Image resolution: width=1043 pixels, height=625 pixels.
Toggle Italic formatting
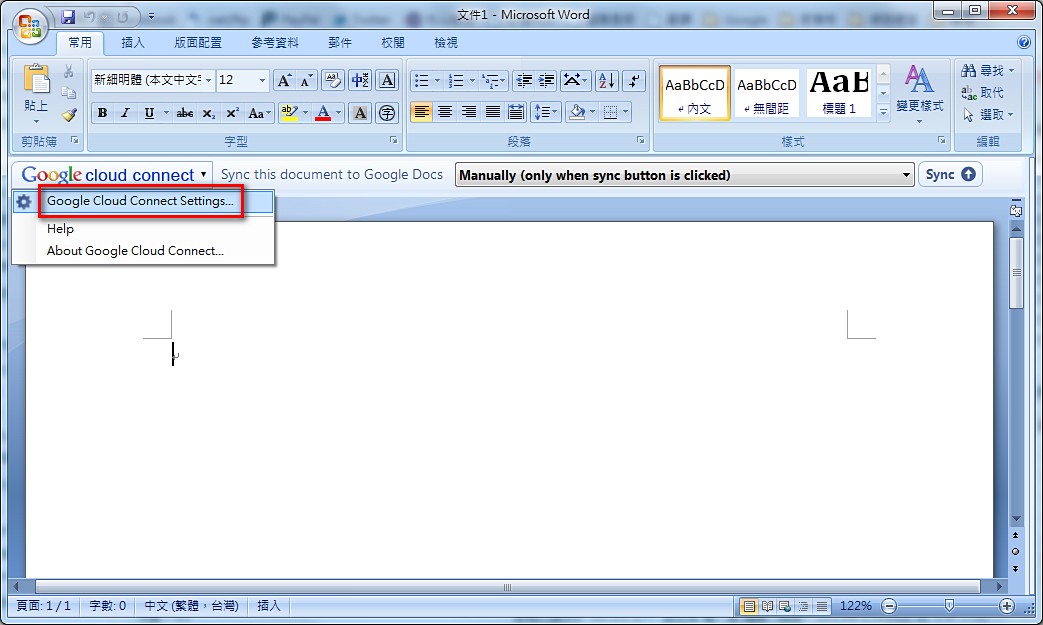coord(125,113)
